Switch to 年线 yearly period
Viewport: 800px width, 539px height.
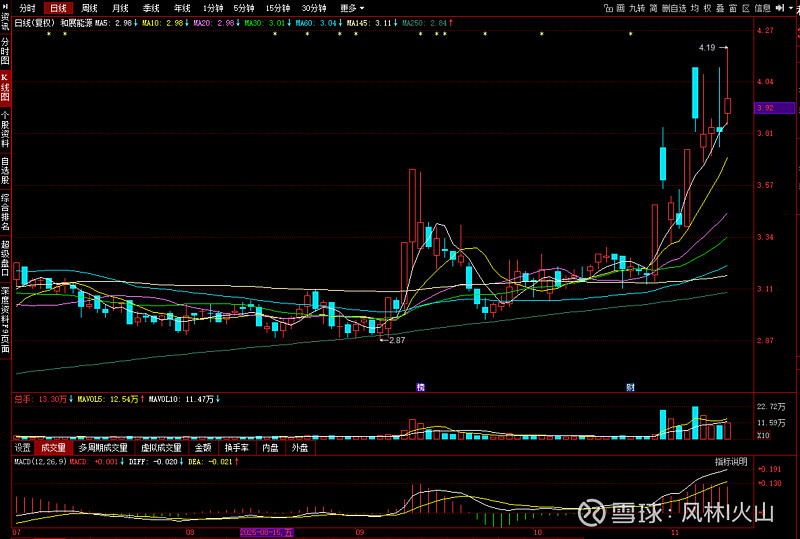click(182, 8)
